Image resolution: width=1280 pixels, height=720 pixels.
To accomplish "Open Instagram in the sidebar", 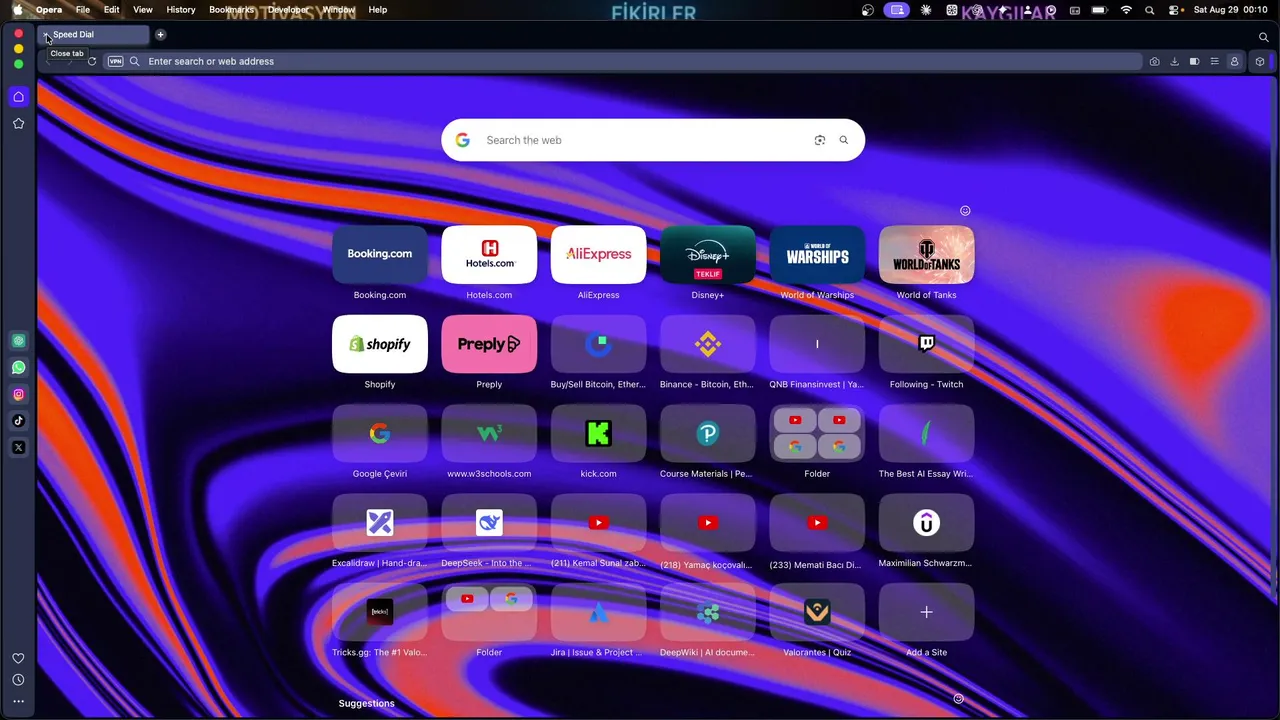I will 18,395.
